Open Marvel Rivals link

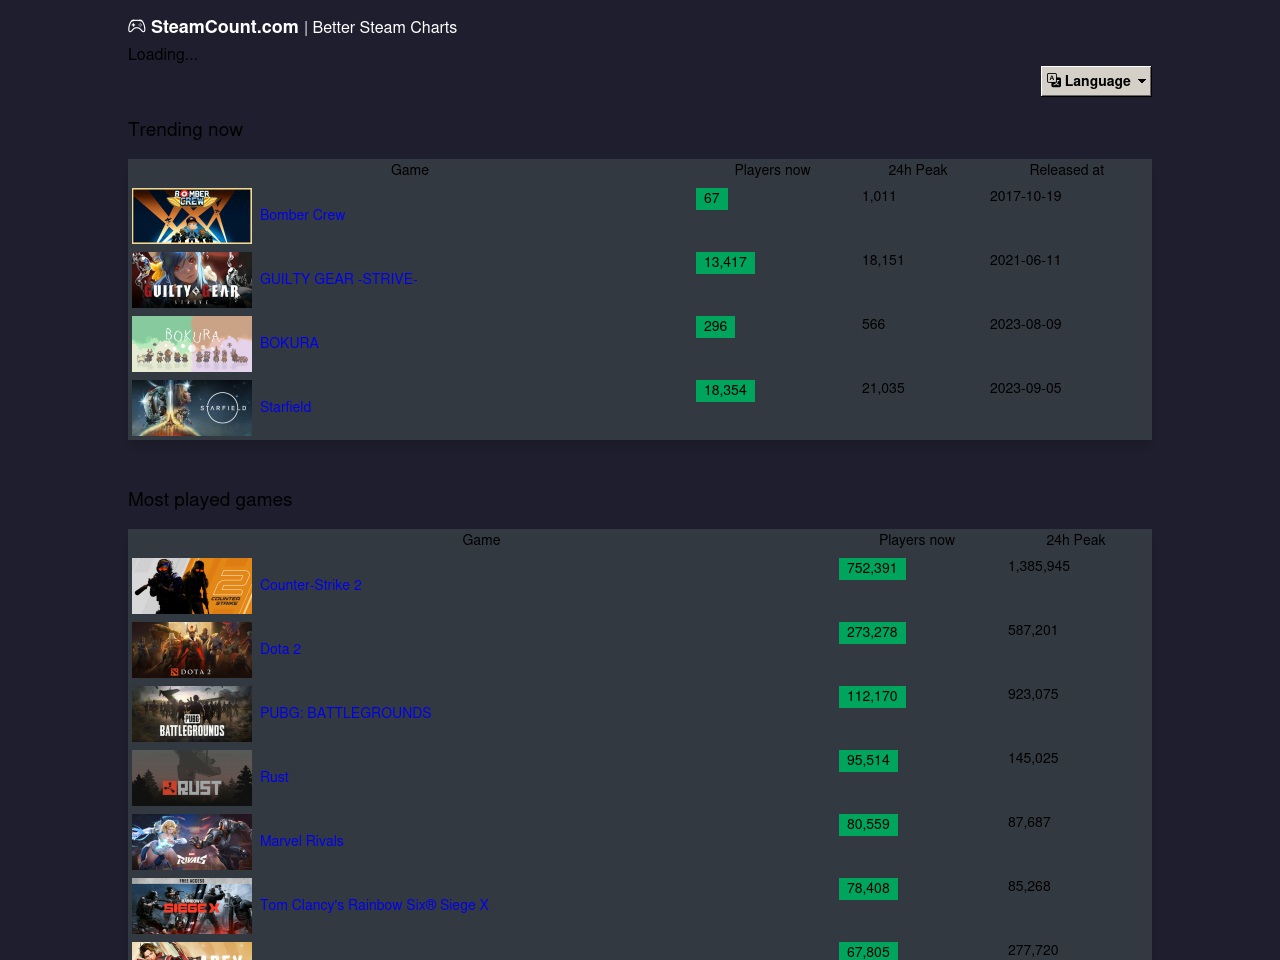tap(301, 841)
